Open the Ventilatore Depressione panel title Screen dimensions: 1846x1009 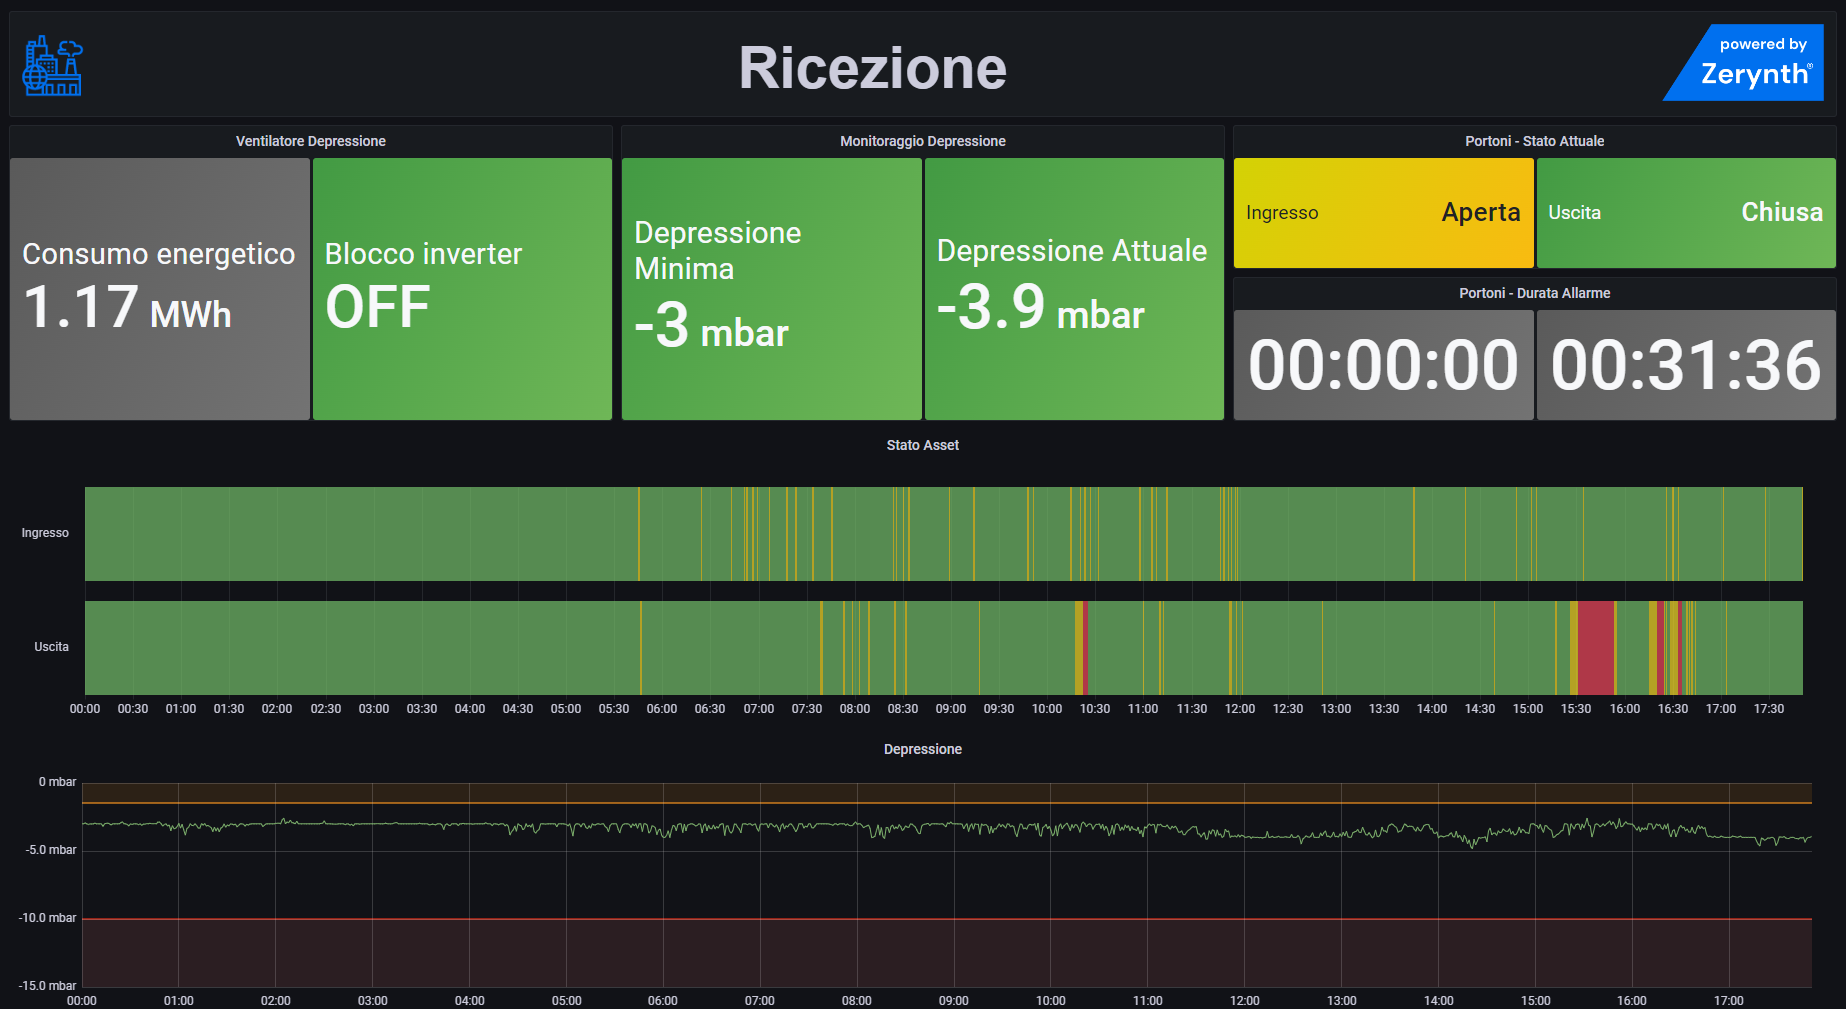[310, 141]
